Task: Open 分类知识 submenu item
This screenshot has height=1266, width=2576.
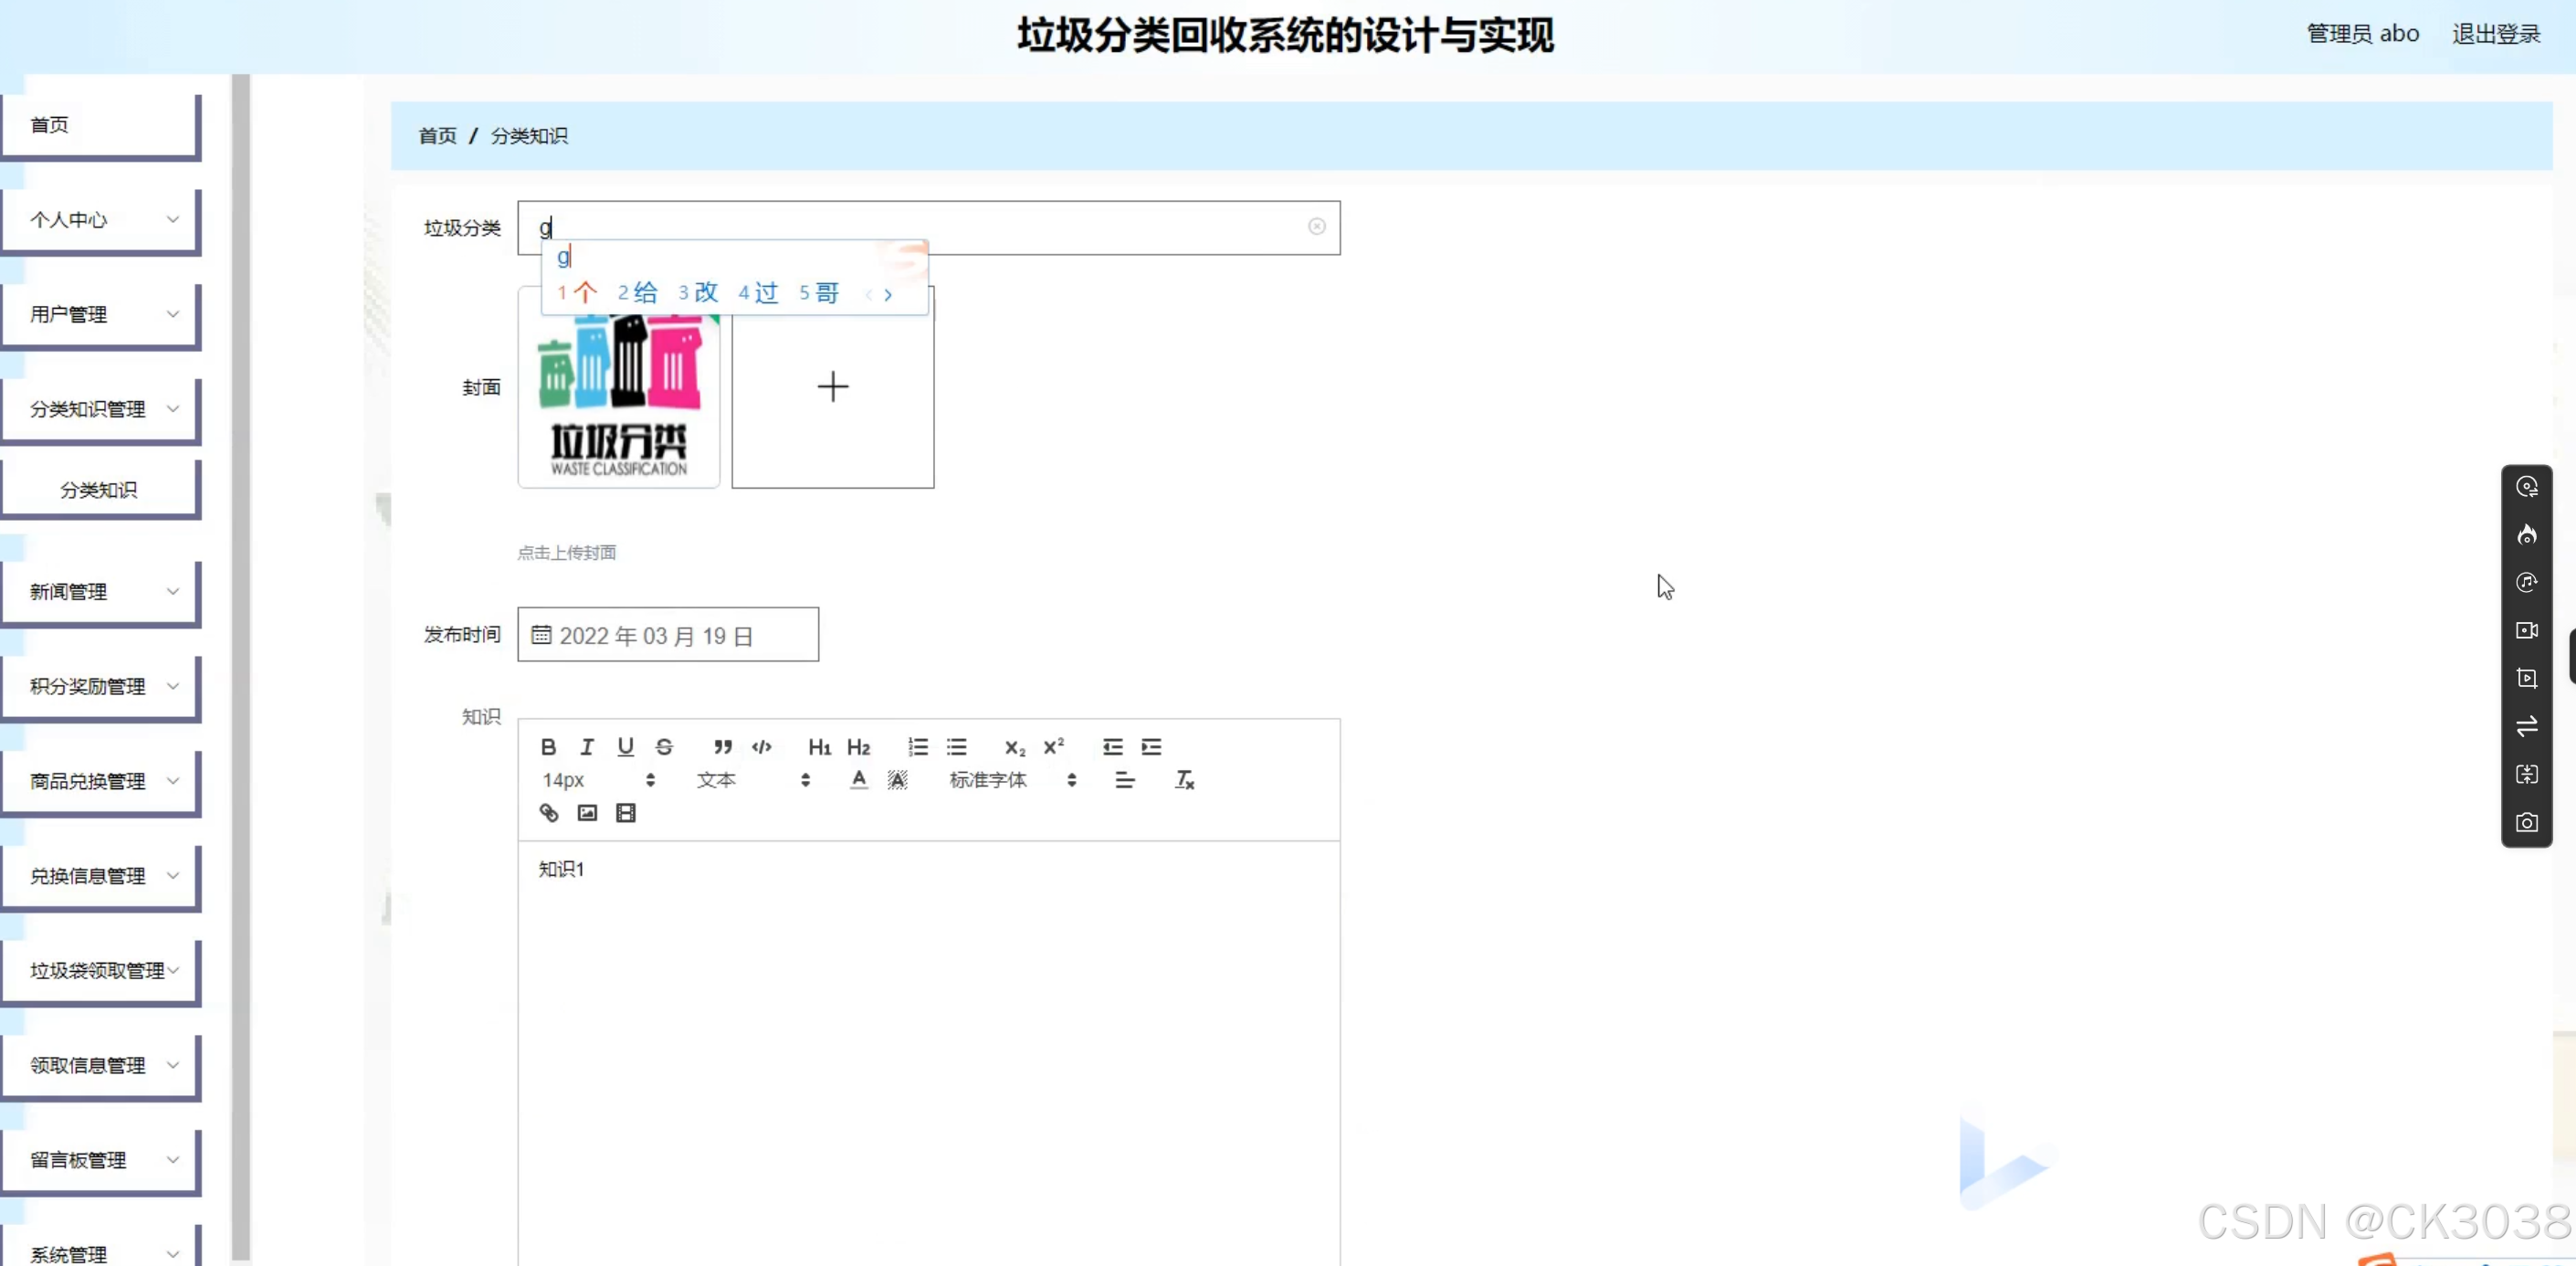Action: (99, 490)
